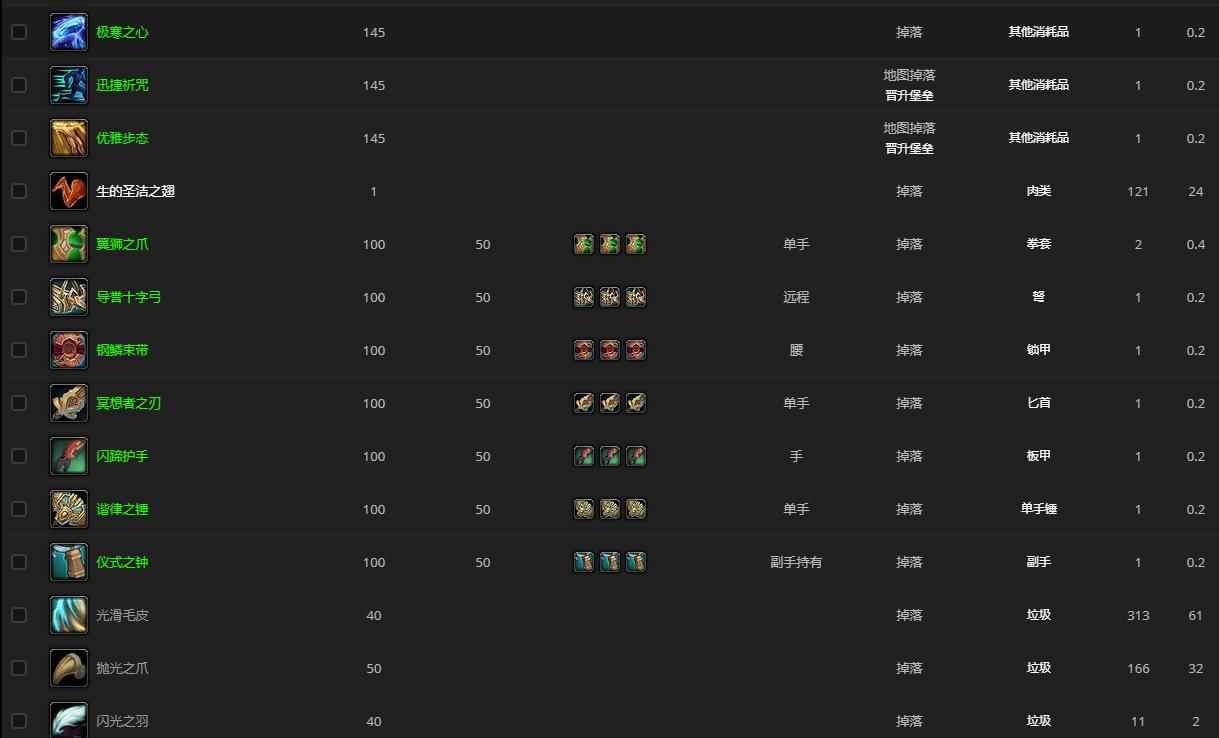Click the 拳套 type cell

coord(1038,244)
